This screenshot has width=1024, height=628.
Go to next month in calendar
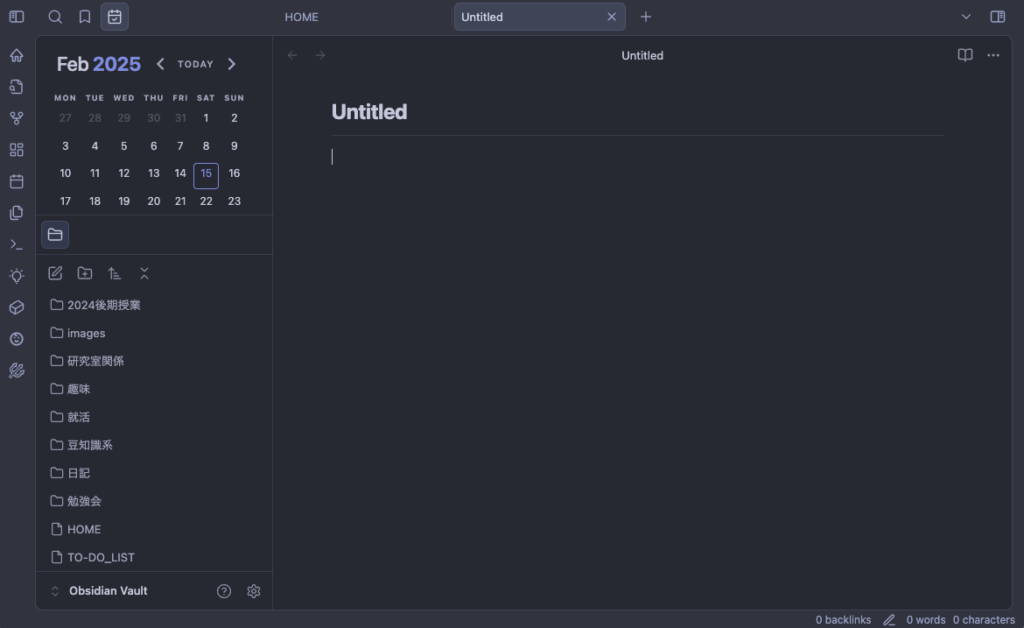pyautogui.click(x=231, y=64)
